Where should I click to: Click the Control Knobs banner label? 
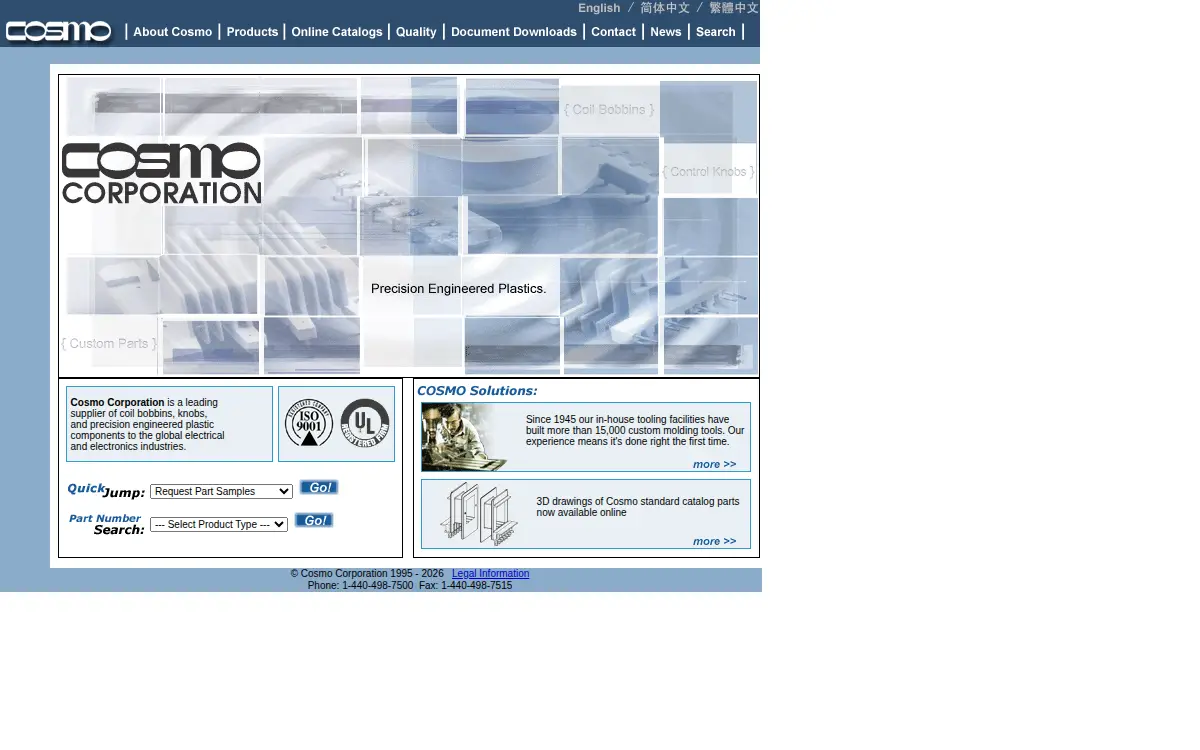click(709, 172)
